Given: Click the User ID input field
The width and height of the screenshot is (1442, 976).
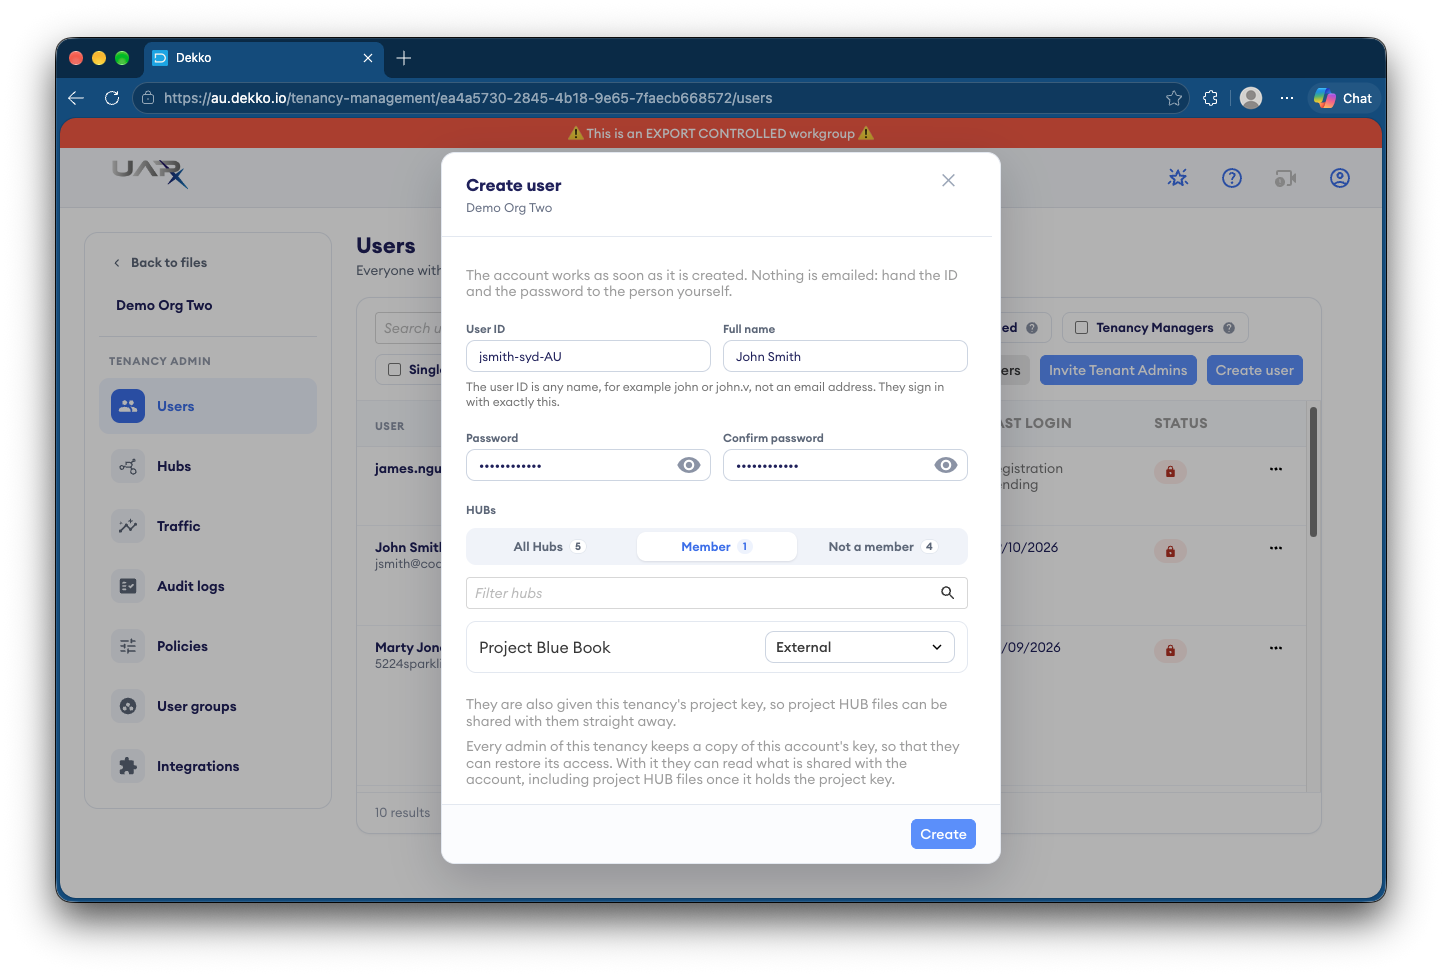Looking at the screenshot, I should pos(588,356).
